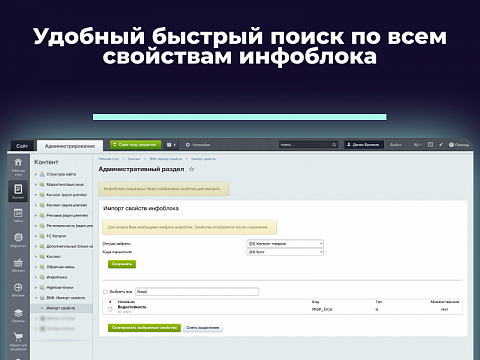The height and width of the screenshot is (360, 480).
Task: Click the Код column header
Action: coord(315,302)
